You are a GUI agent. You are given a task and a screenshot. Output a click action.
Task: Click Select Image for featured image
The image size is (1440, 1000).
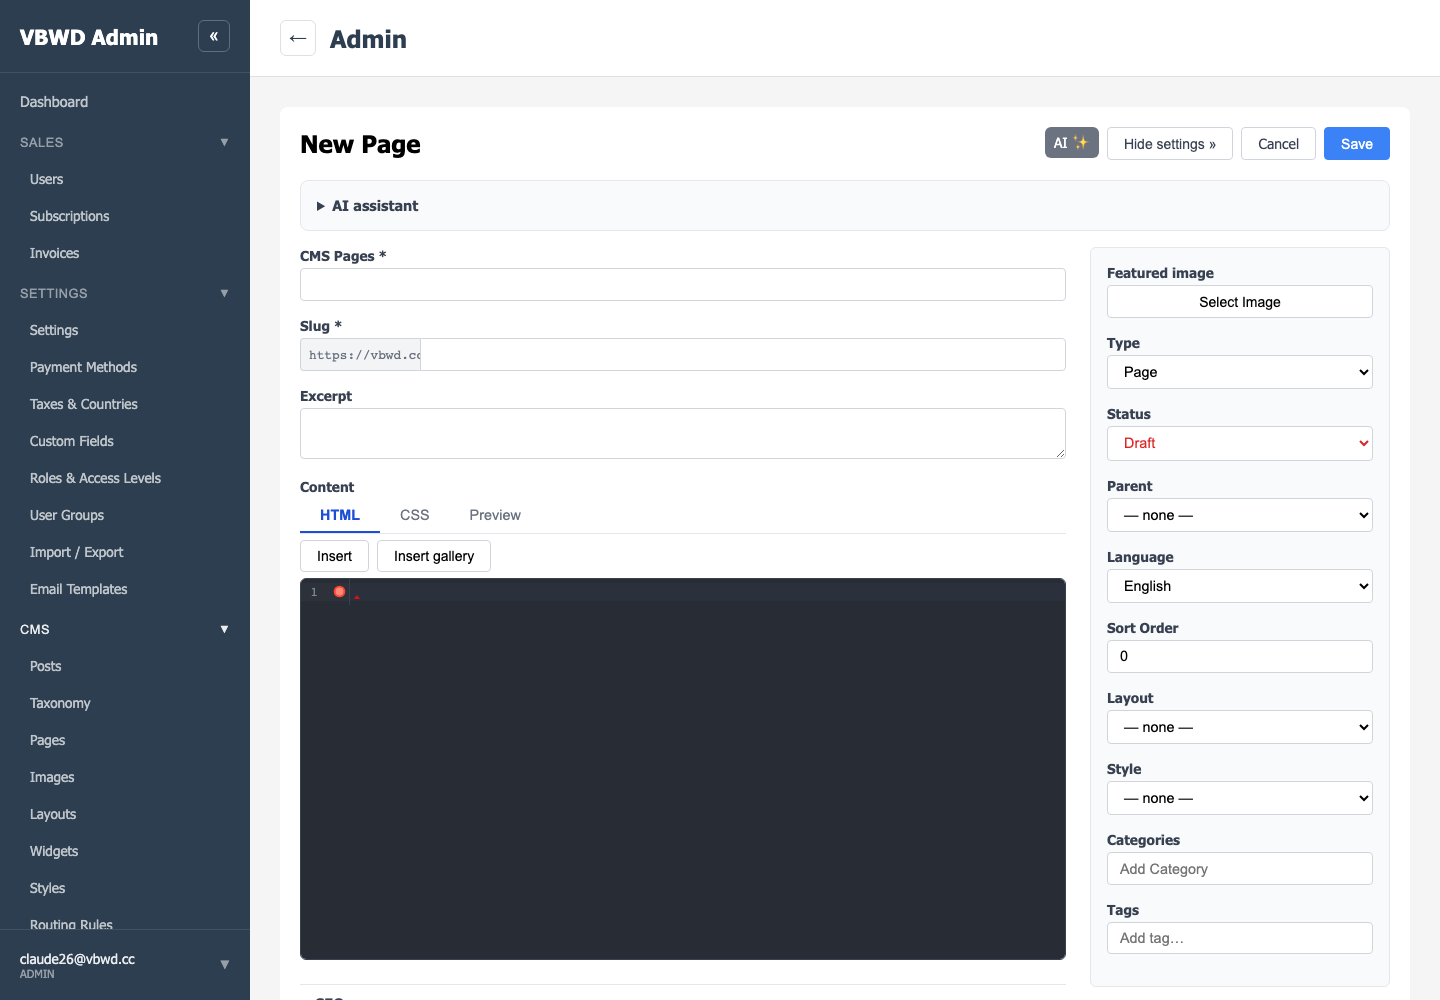point(1240,302)
